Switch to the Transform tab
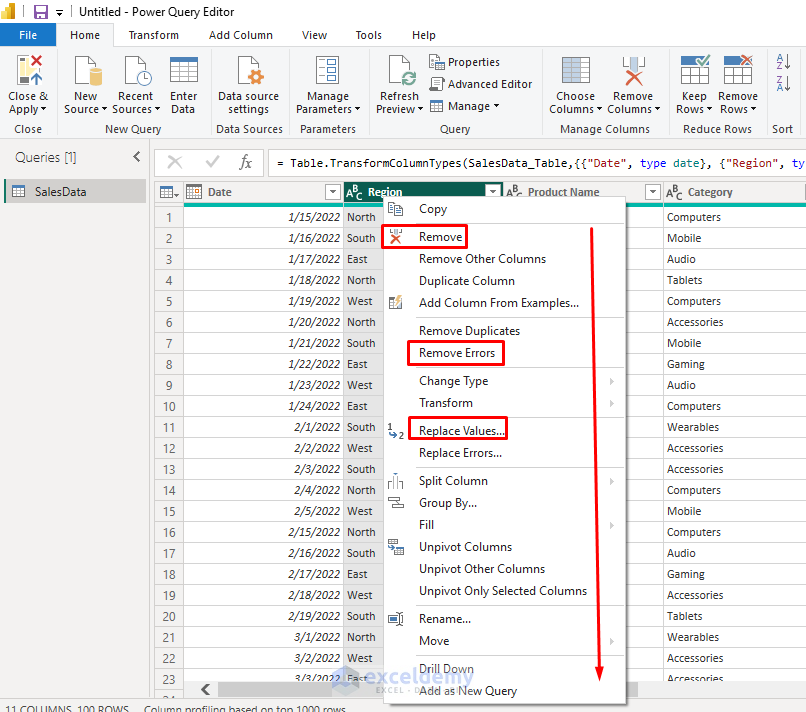 pyautogui.click(x=154, y=35)
